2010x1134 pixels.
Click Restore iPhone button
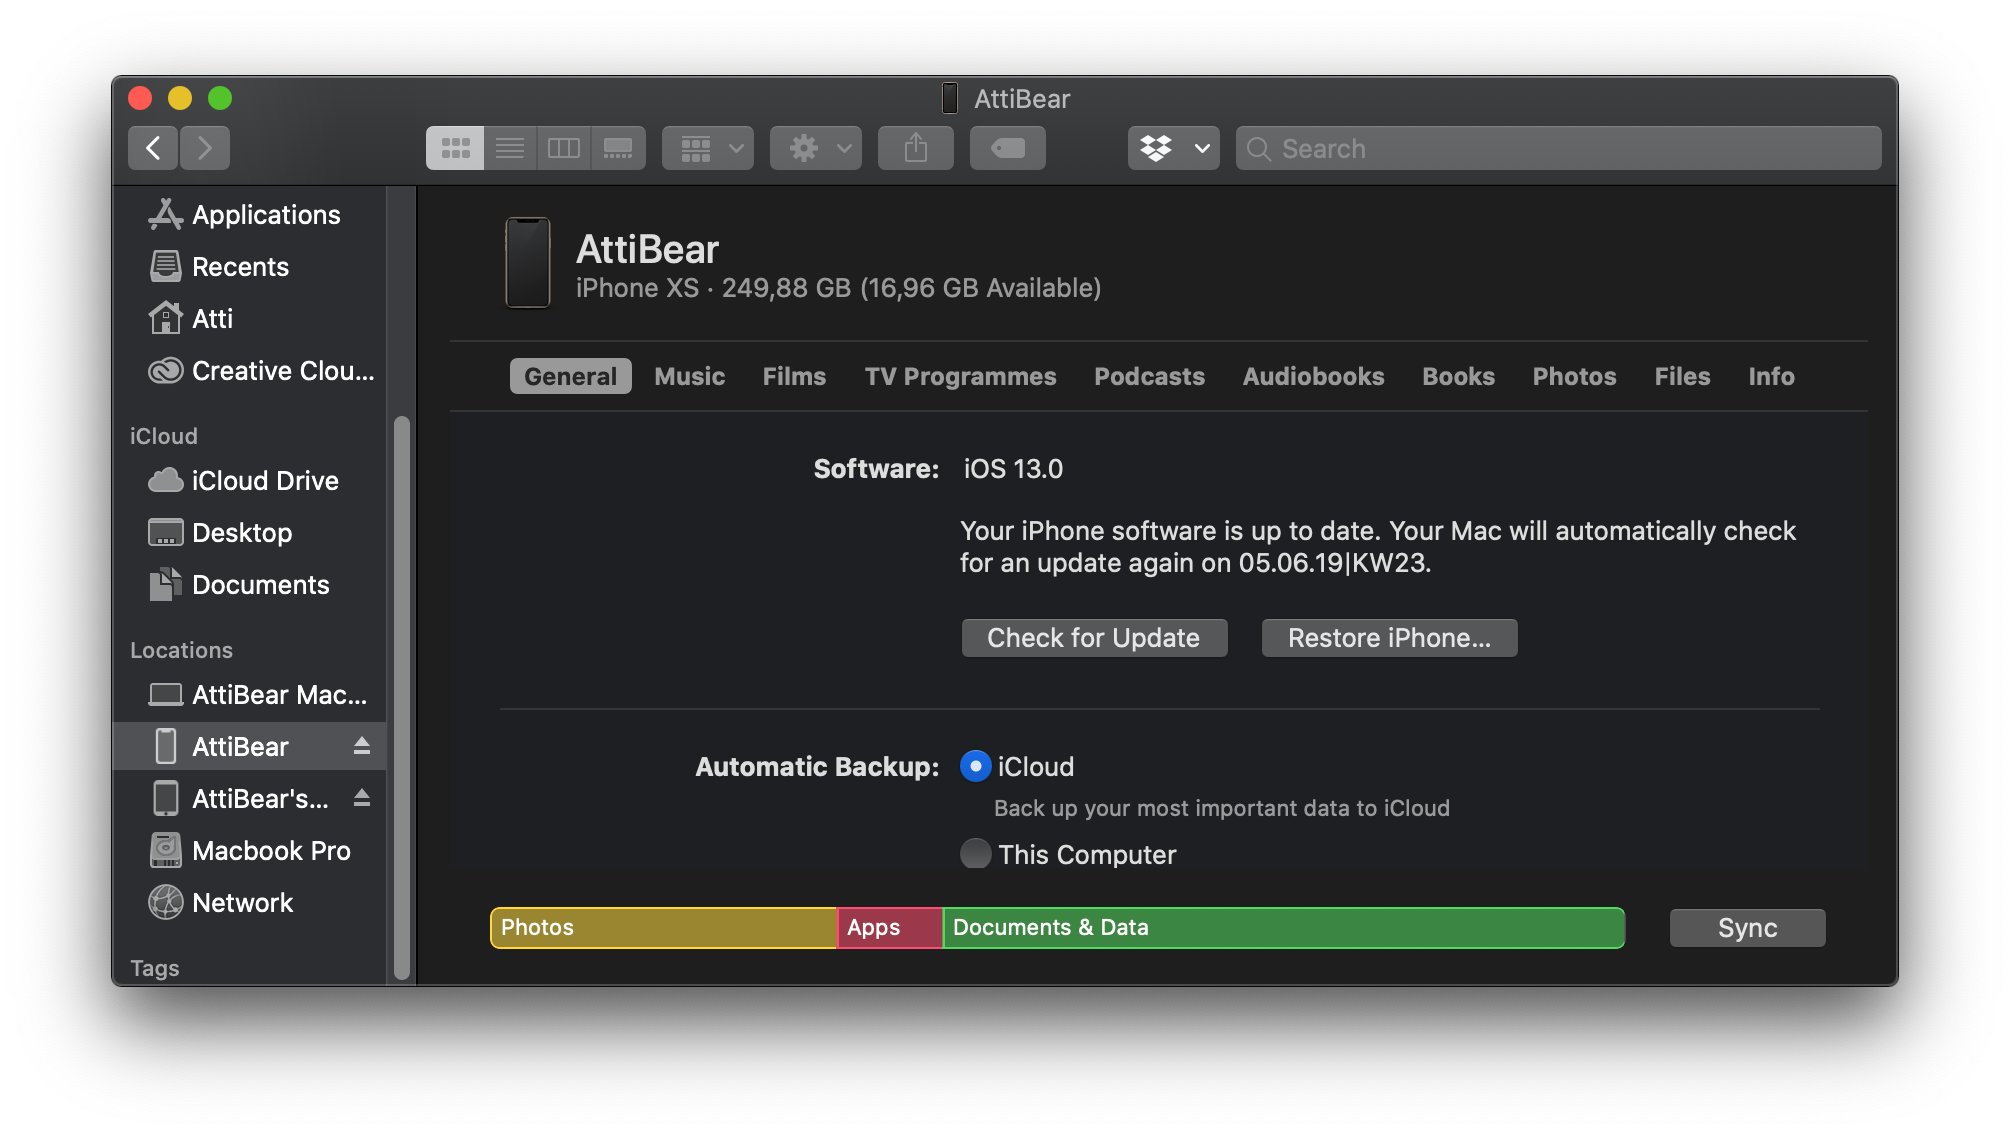pyautogui.click(x=1387, y=637)
